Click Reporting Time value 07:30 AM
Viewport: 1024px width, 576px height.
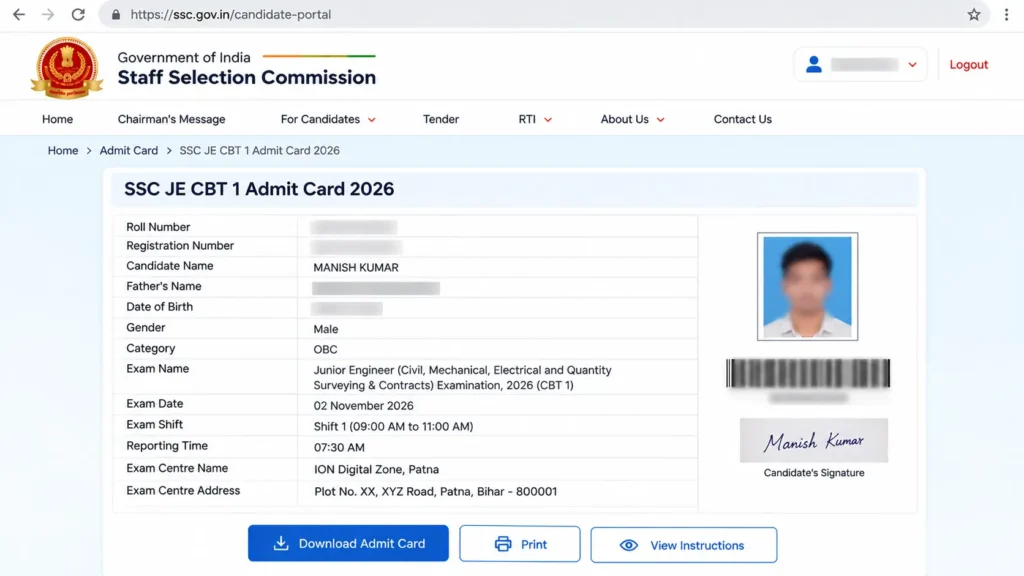click(x=339, y=447)
